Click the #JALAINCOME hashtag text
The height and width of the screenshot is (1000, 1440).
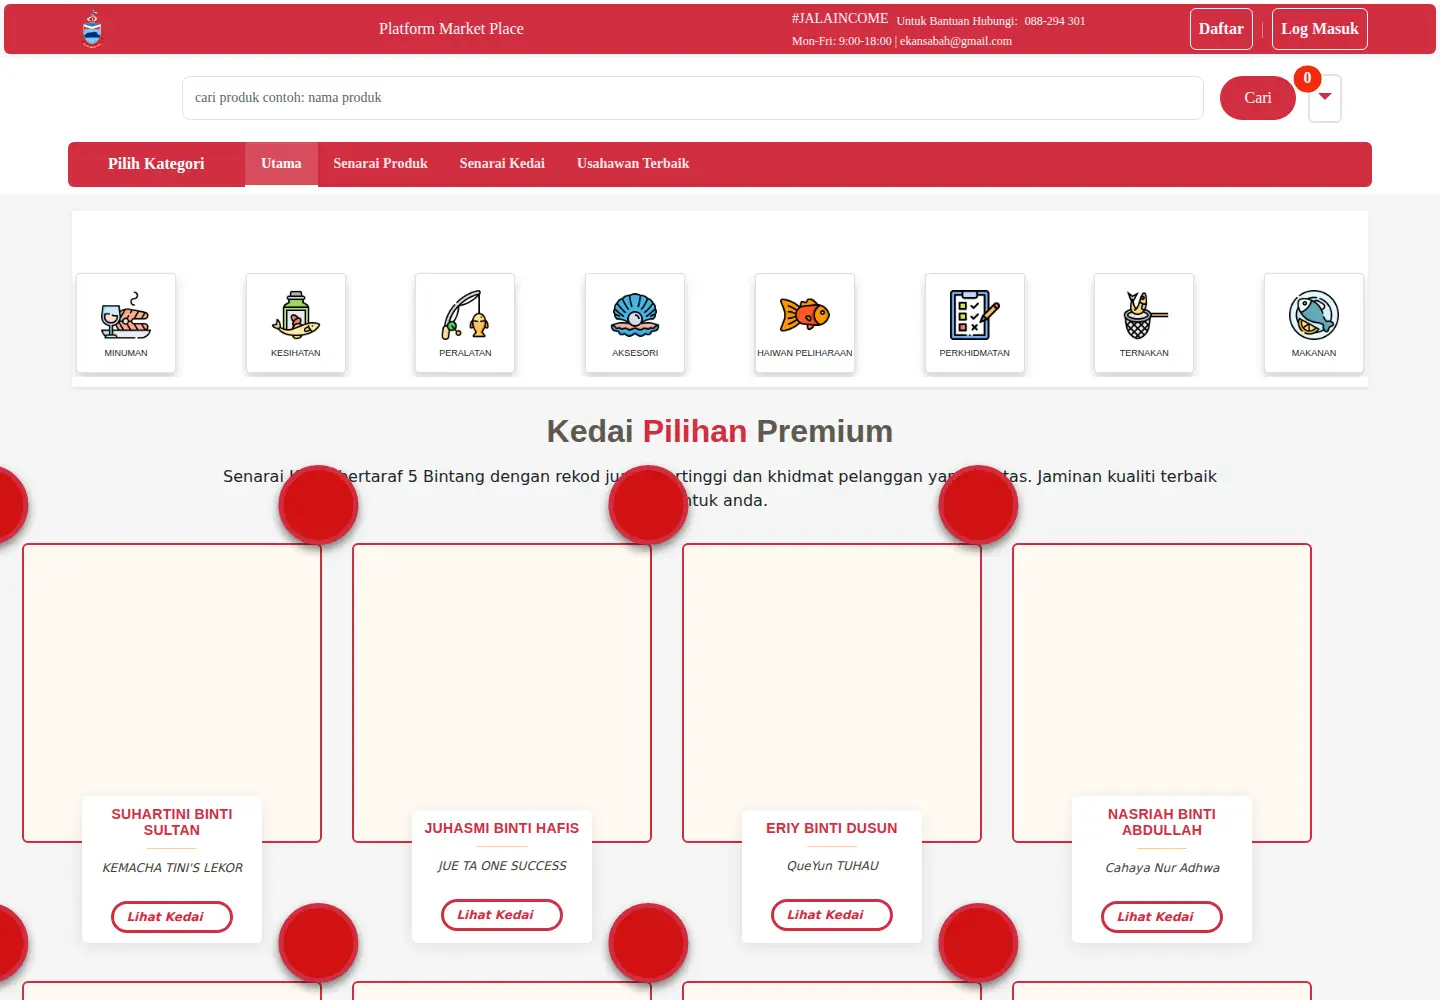[x=840, y=19]
